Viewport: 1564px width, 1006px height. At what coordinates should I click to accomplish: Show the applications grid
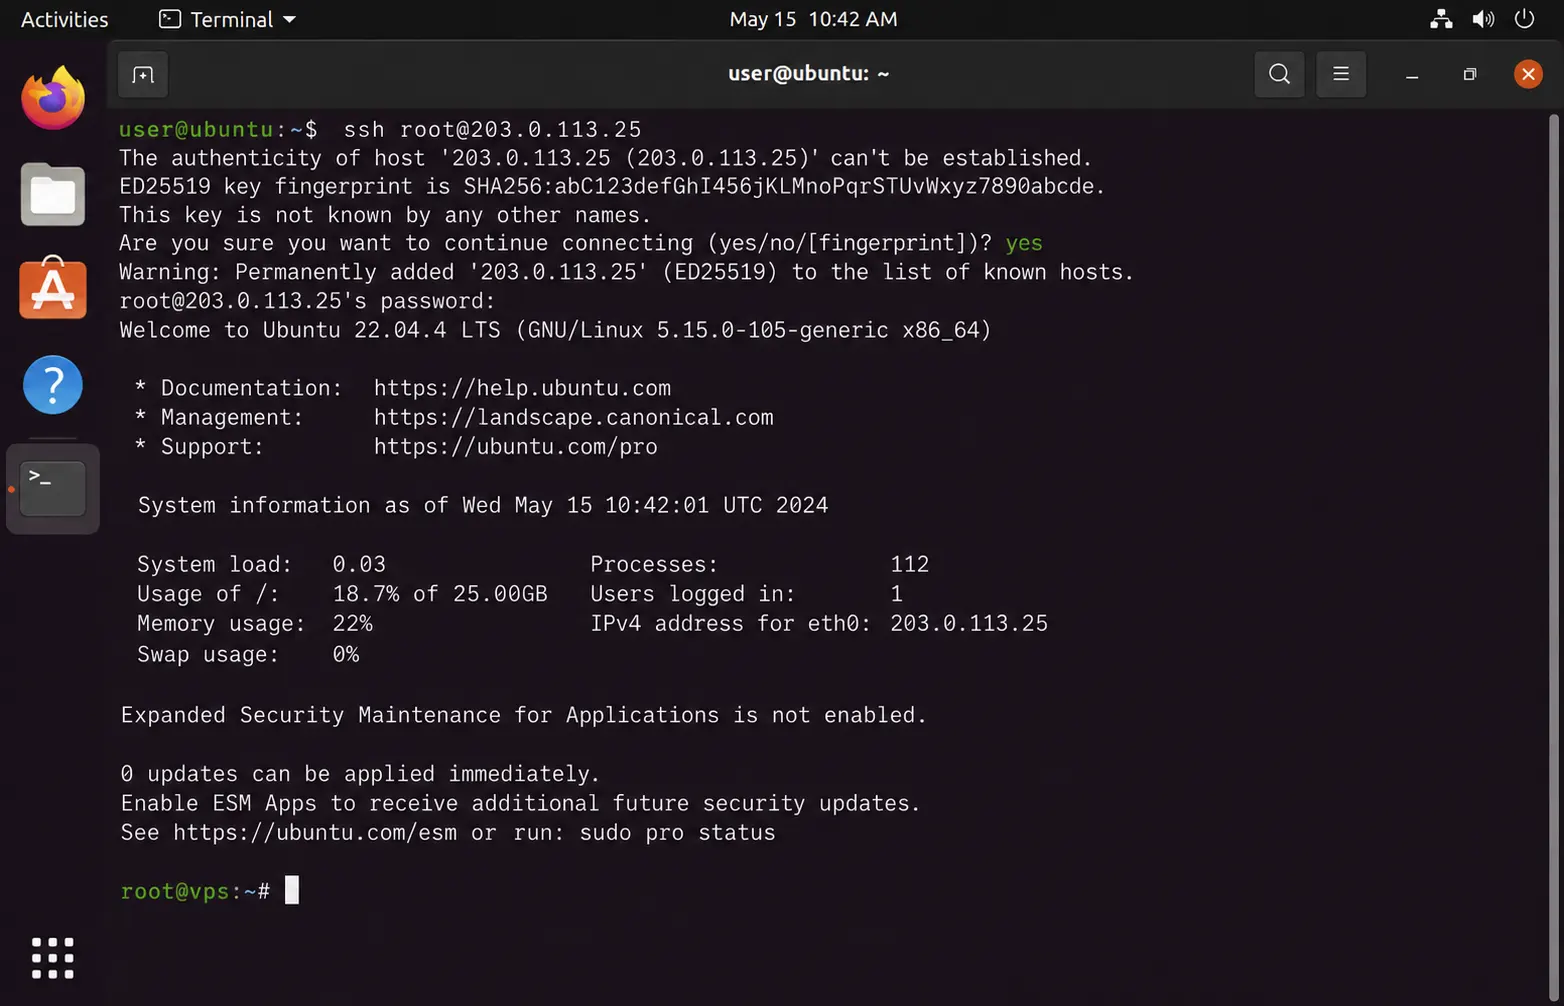point(53,958)
